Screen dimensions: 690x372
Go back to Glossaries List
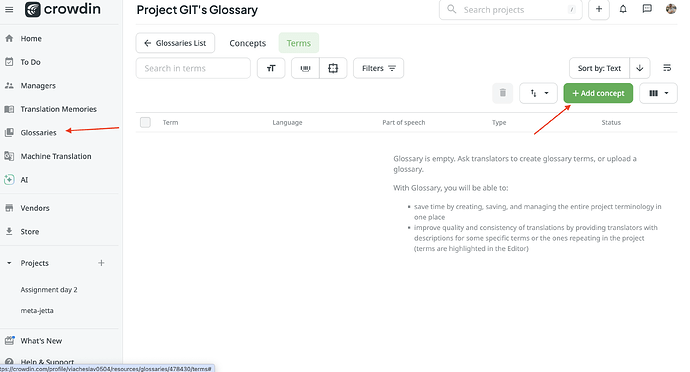point(175,43)
